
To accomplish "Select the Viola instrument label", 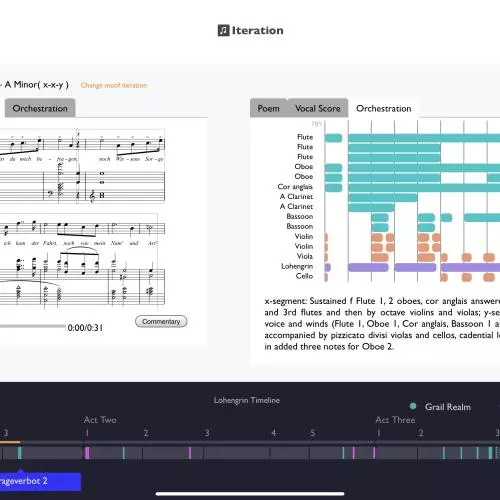I will pos(305,256).
